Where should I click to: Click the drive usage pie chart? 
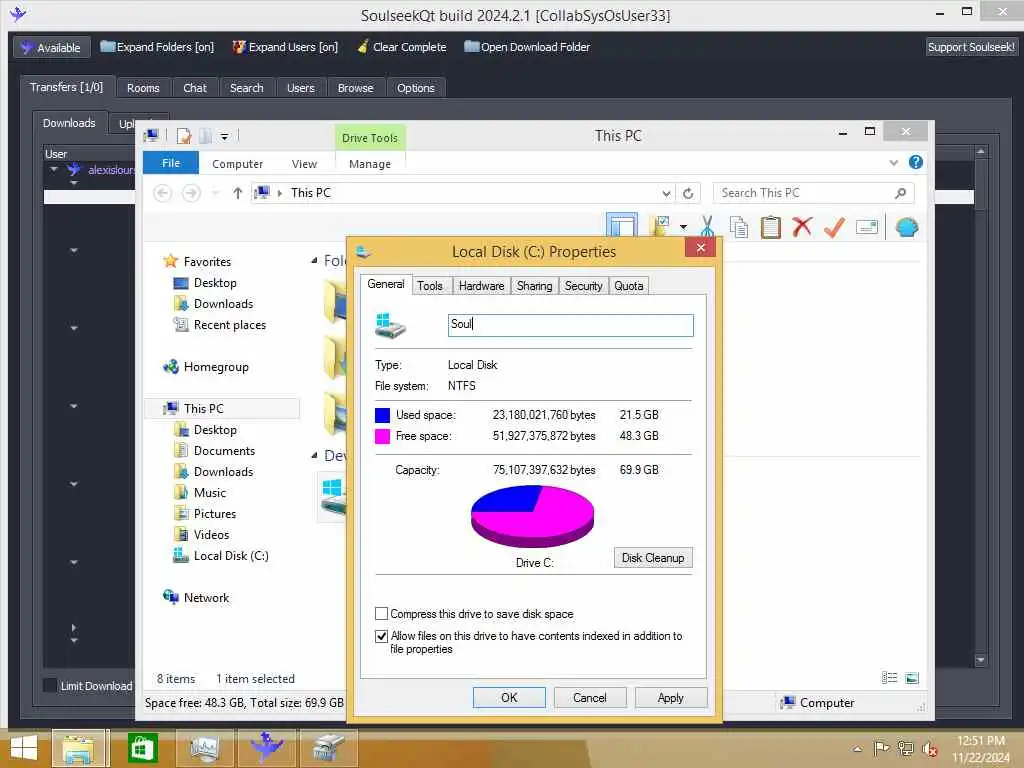click(532, 516)
